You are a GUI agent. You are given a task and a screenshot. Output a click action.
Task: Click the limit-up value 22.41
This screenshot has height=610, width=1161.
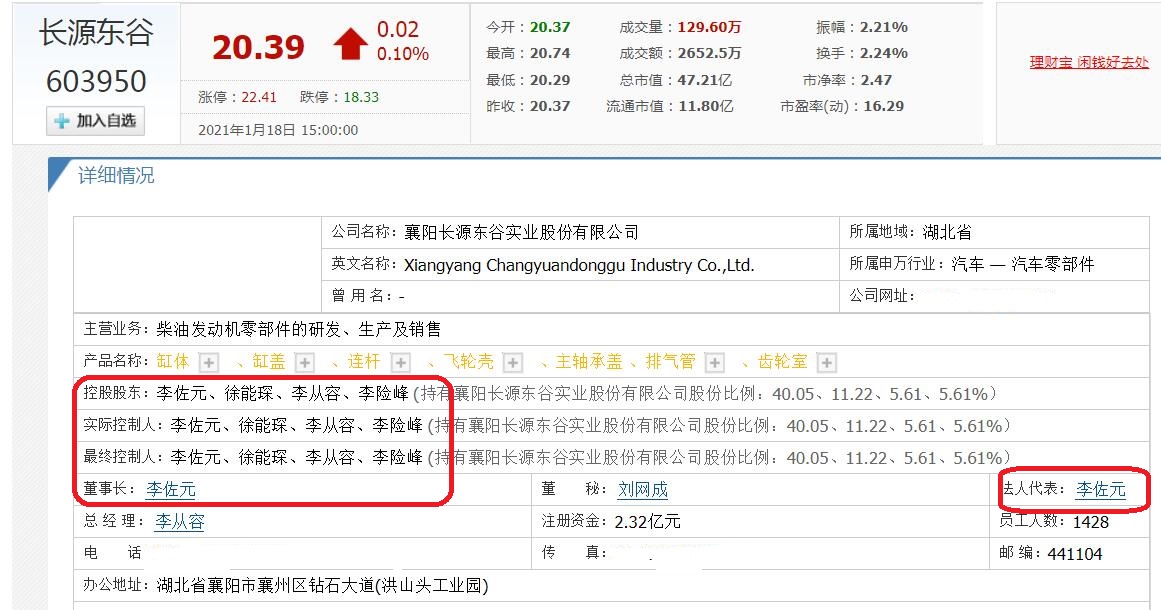[x=259, y=97]
